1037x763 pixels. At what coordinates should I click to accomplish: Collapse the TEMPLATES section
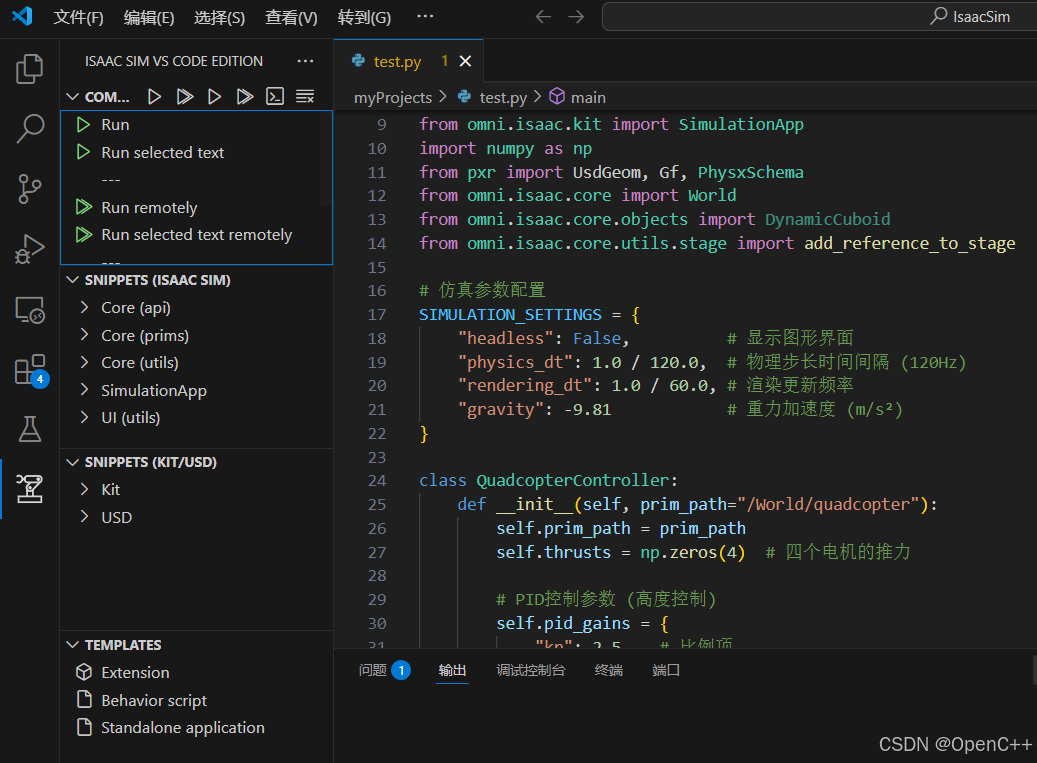pos(73,645)
